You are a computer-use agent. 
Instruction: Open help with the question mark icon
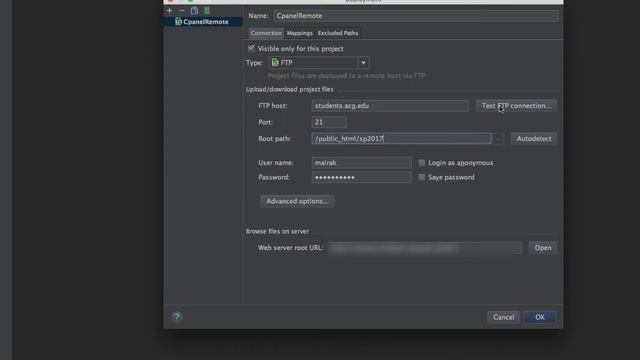point(177,317)
